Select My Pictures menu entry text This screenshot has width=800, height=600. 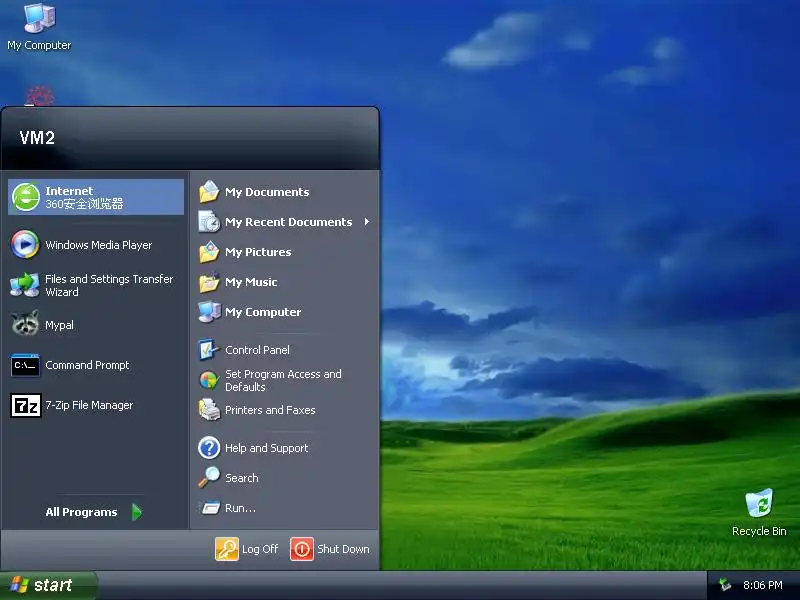(258, 252)
